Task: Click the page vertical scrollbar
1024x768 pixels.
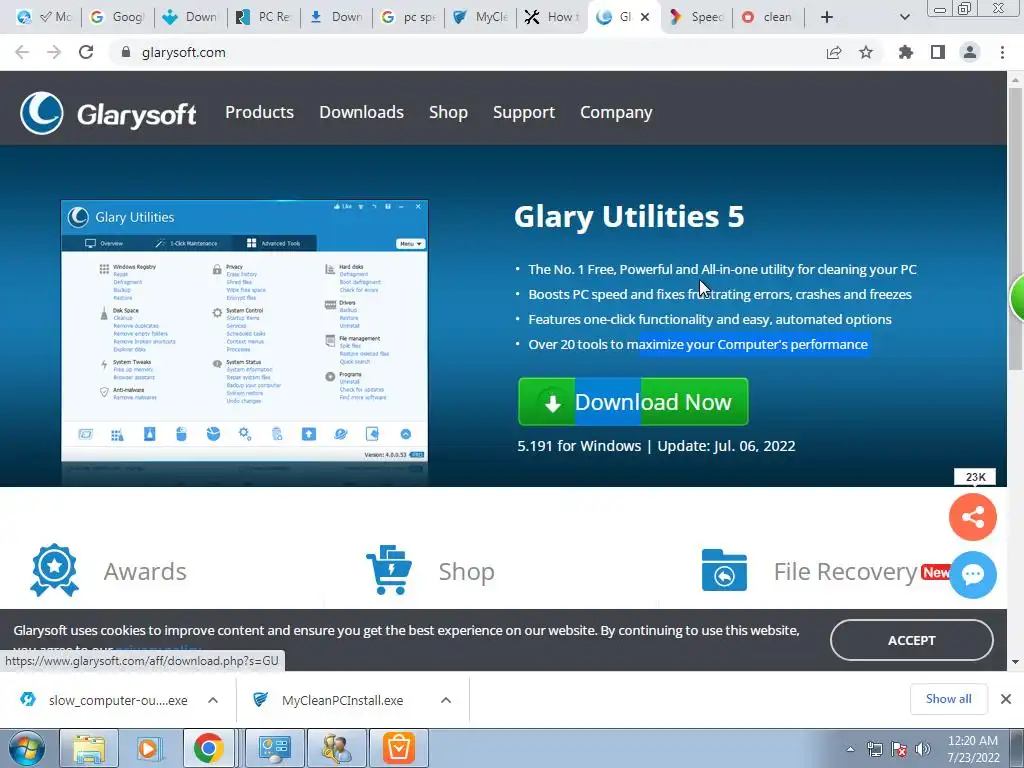Action: [x=1016, y=229]
